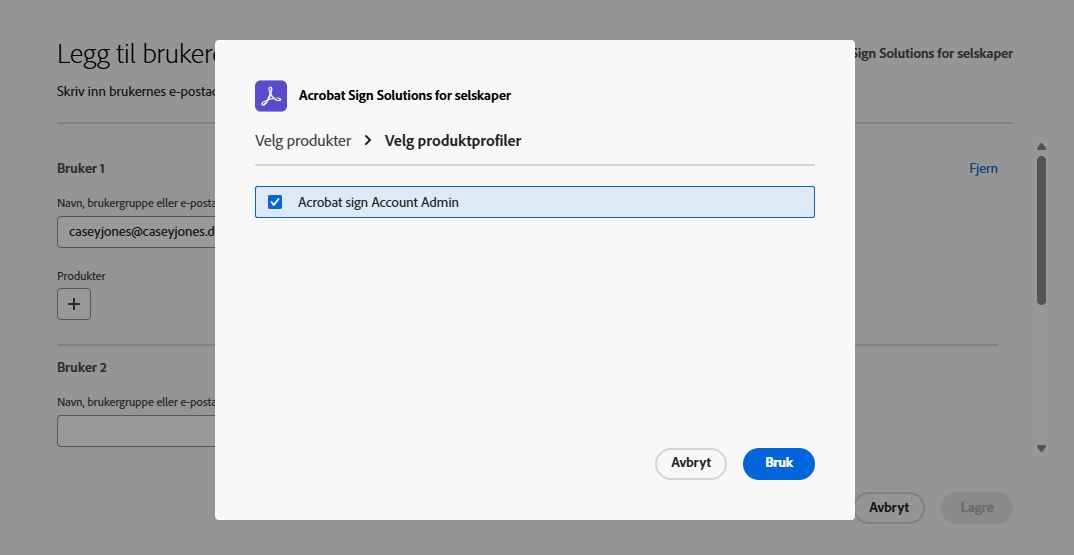Click the Legg til brukere heading
The height and width of the screenshot is (555, 1074).
[x=136, y=54]
